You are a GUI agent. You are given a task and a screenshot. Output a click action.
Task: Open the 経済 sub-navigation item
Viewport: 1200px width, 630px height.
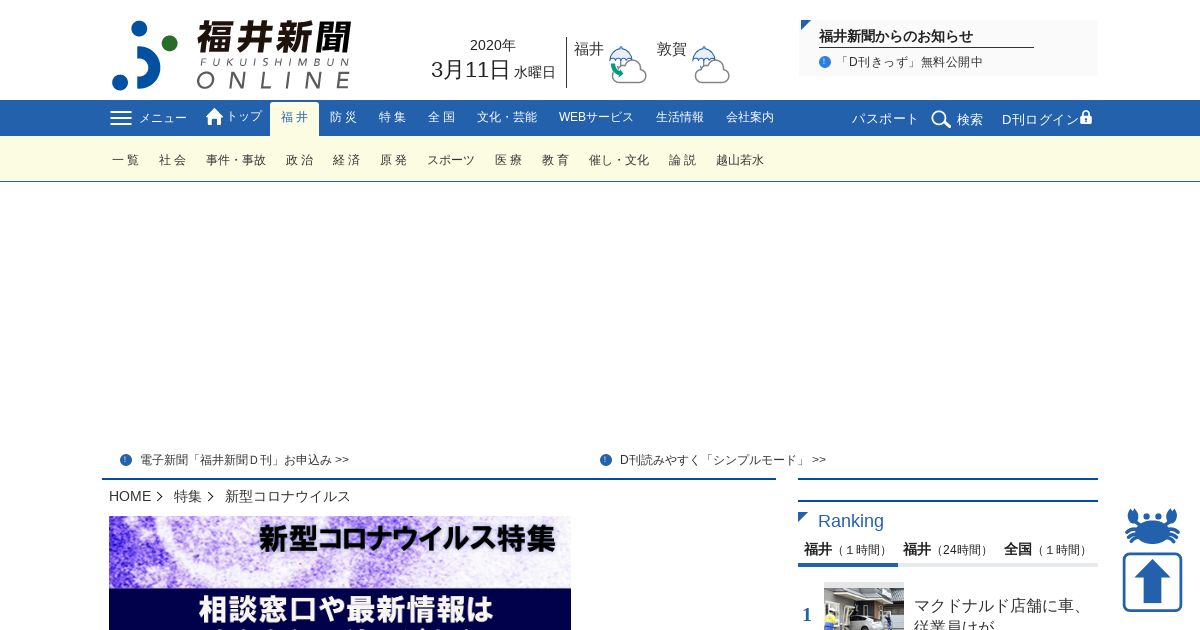pyautogui.click(x=347, y=160)
